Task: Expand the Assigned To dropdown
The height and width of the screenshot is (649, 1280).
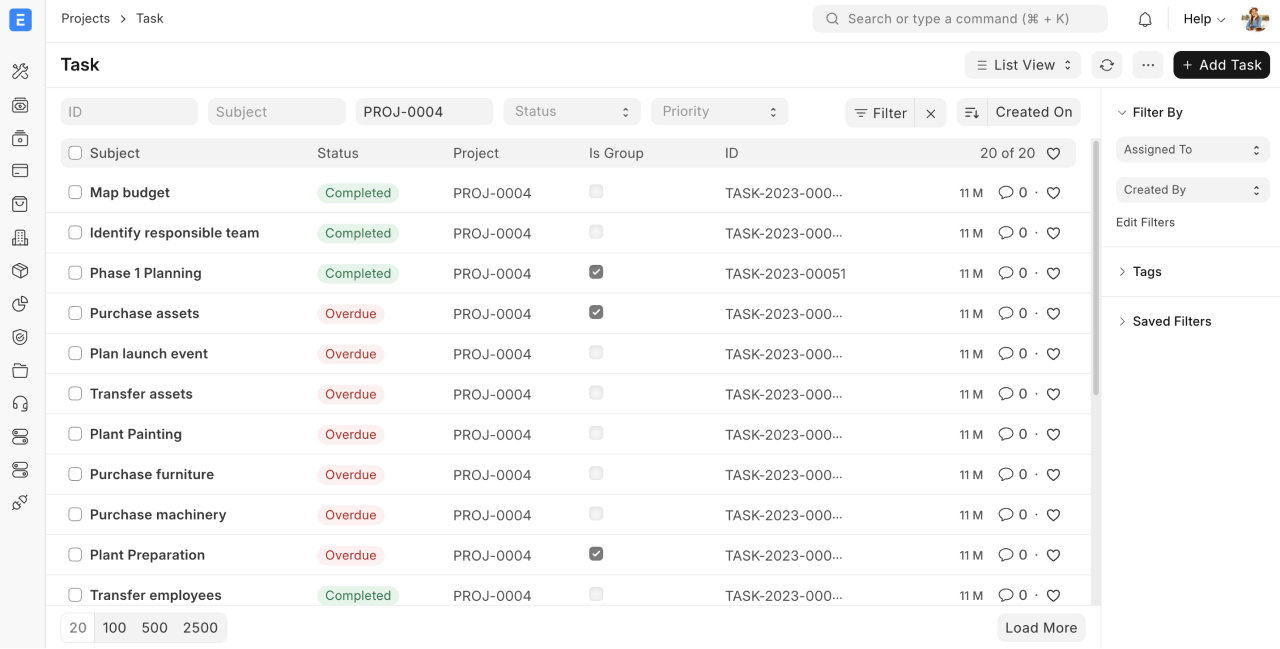Action: (x=1192, y=150)
